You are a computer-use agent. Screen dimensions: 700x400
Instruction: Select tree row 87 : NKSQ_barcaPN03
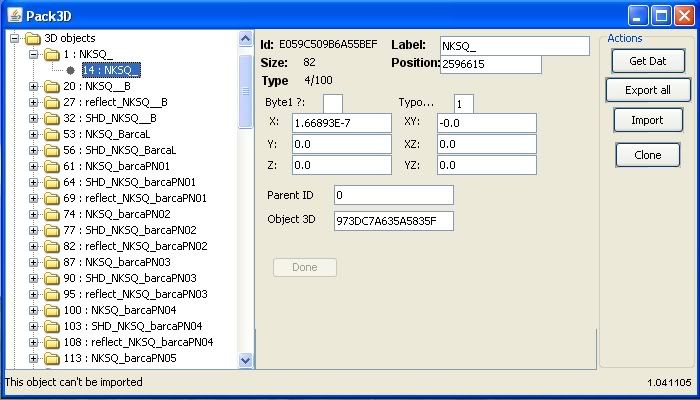coord(117,262)
